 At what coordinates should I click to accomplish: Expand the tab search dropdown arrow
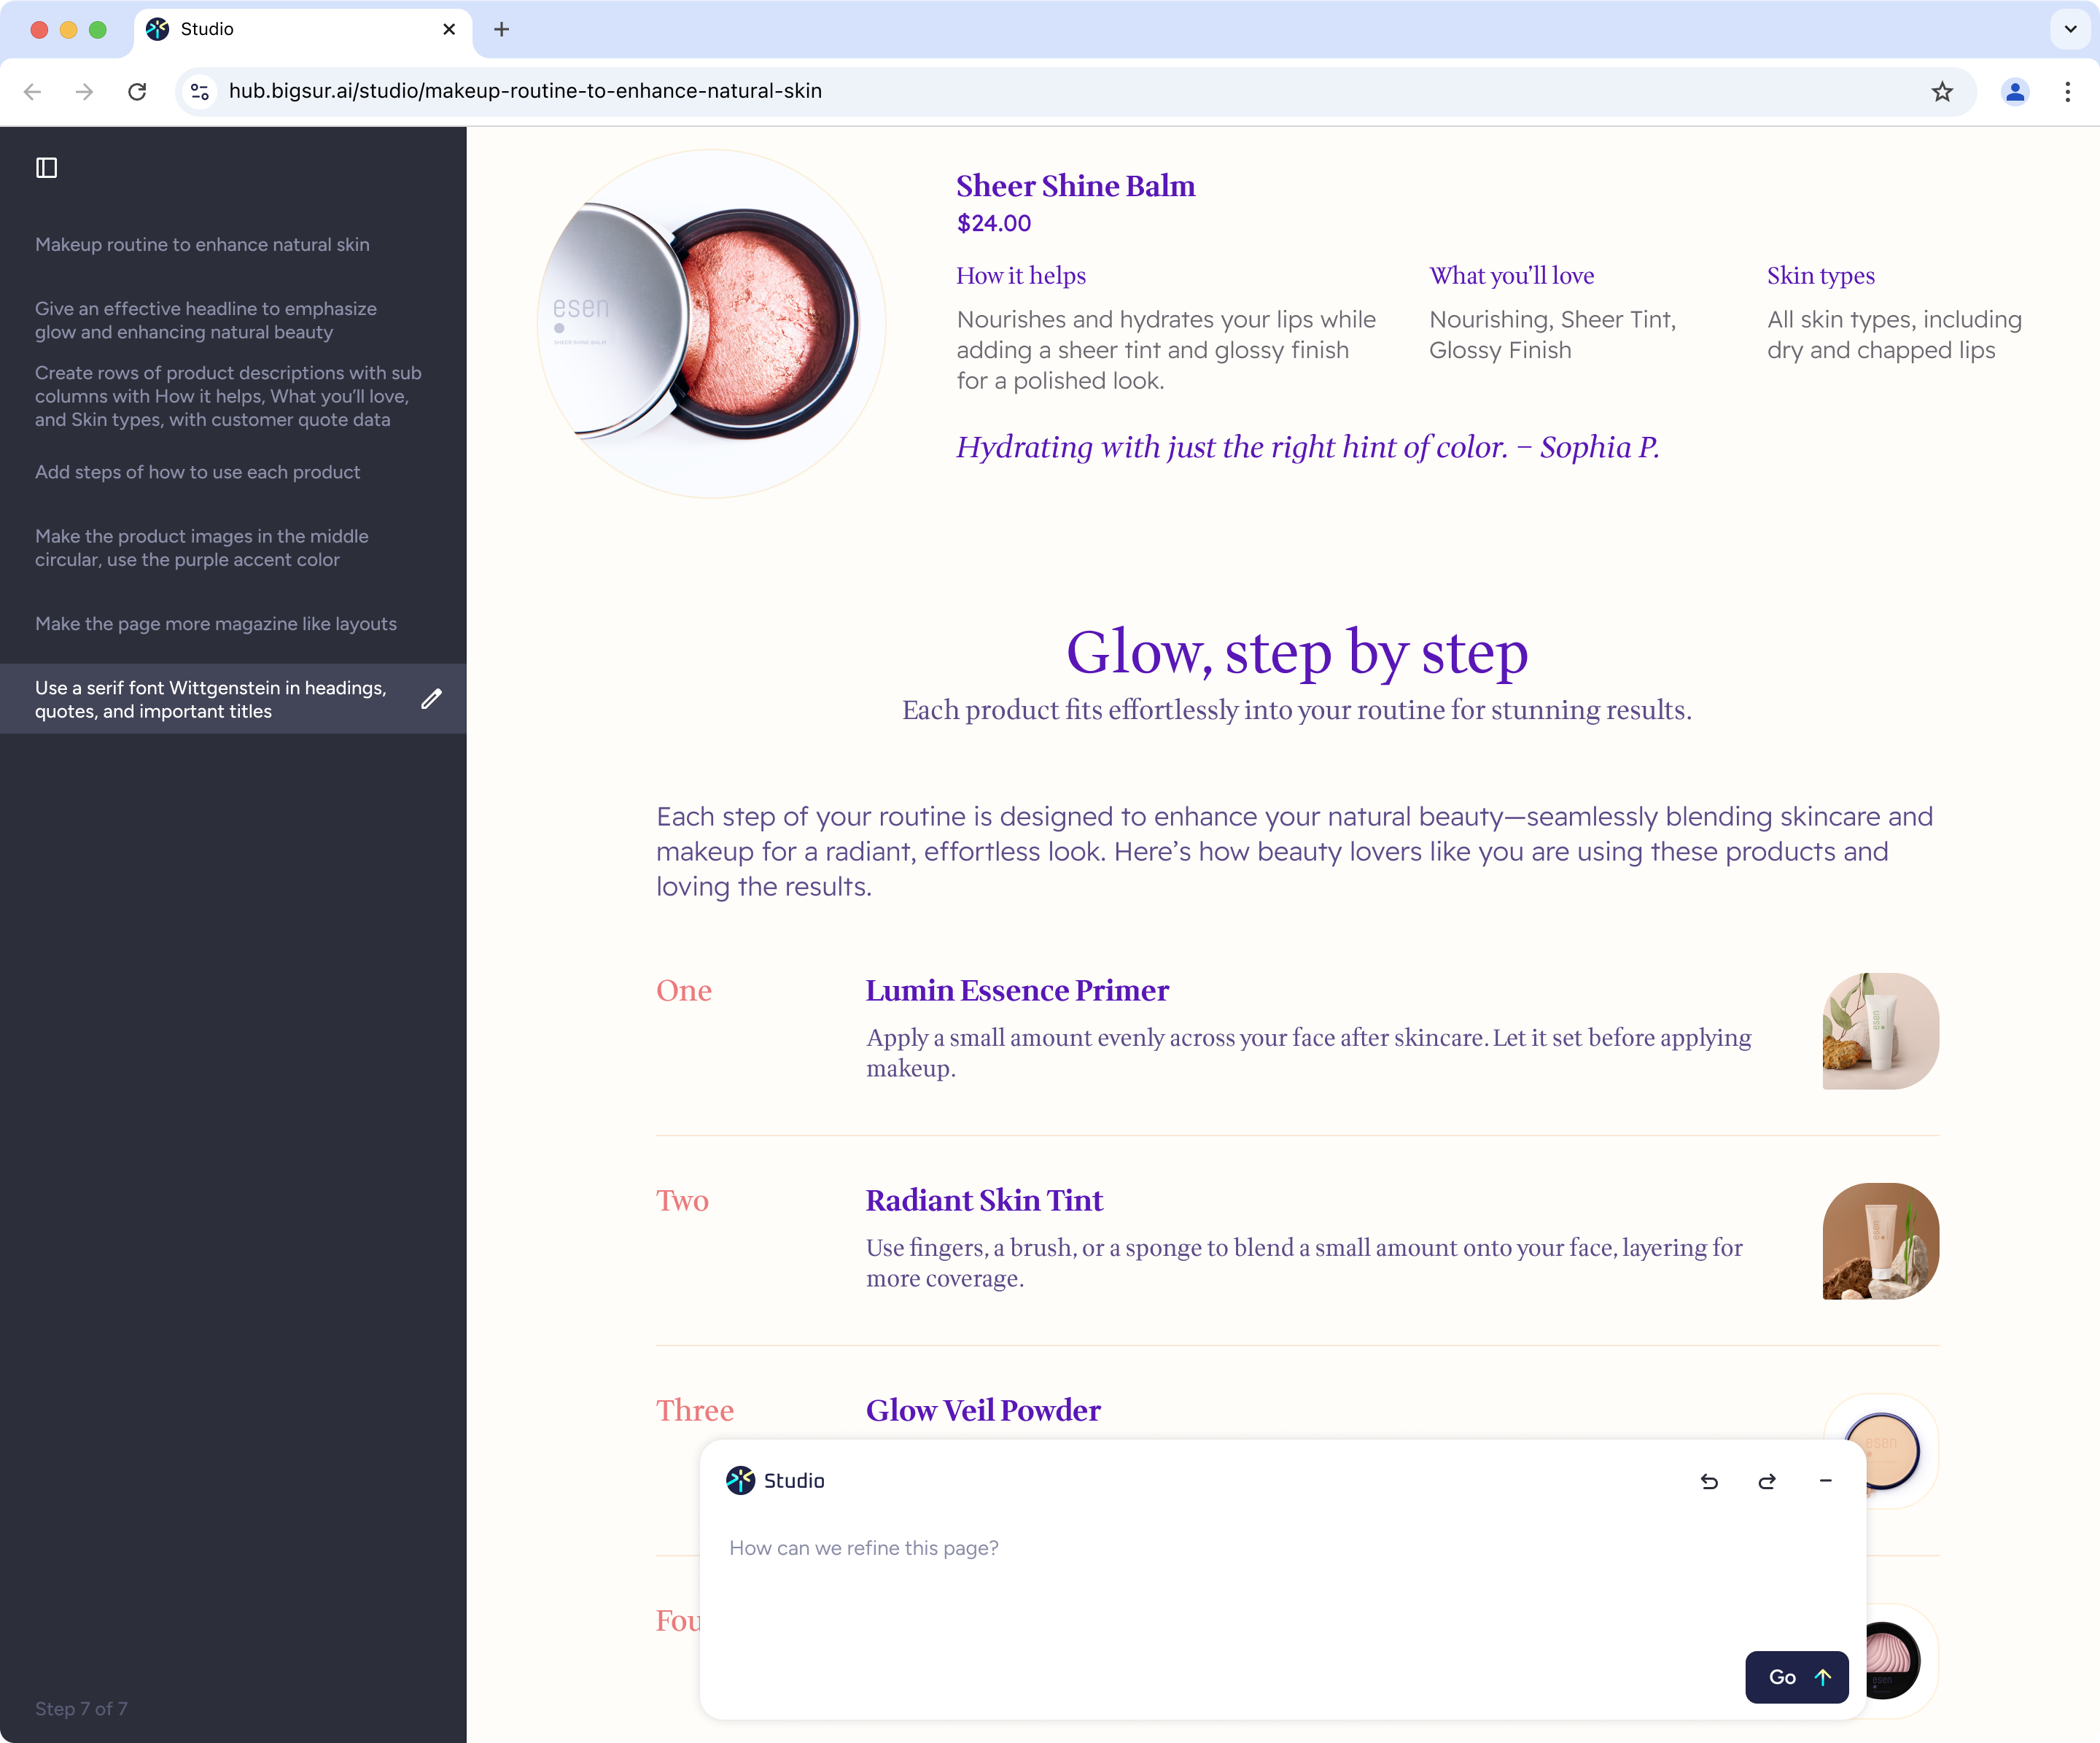coord(2070,29)
